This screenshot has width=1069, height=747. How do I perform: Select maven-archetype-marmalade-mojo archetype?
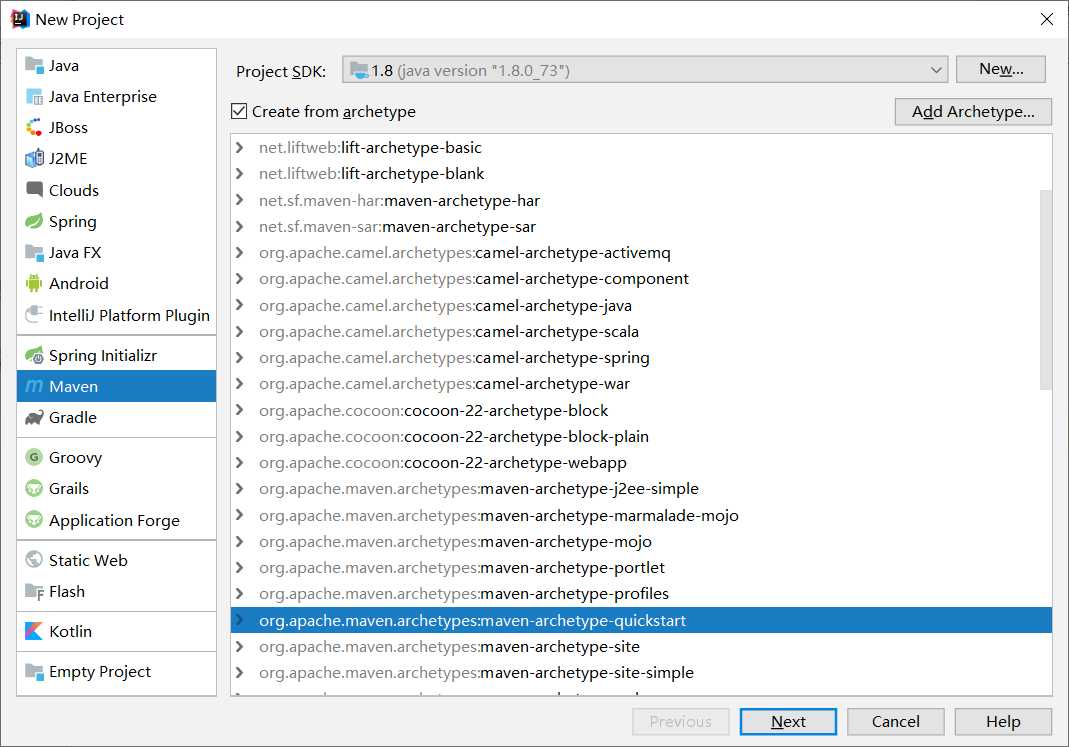point(641,515)
